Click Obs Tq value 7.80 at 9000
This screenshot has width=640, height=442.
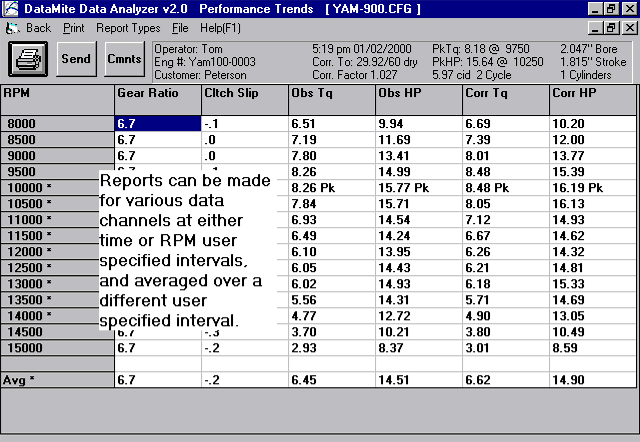coord(332,155)
